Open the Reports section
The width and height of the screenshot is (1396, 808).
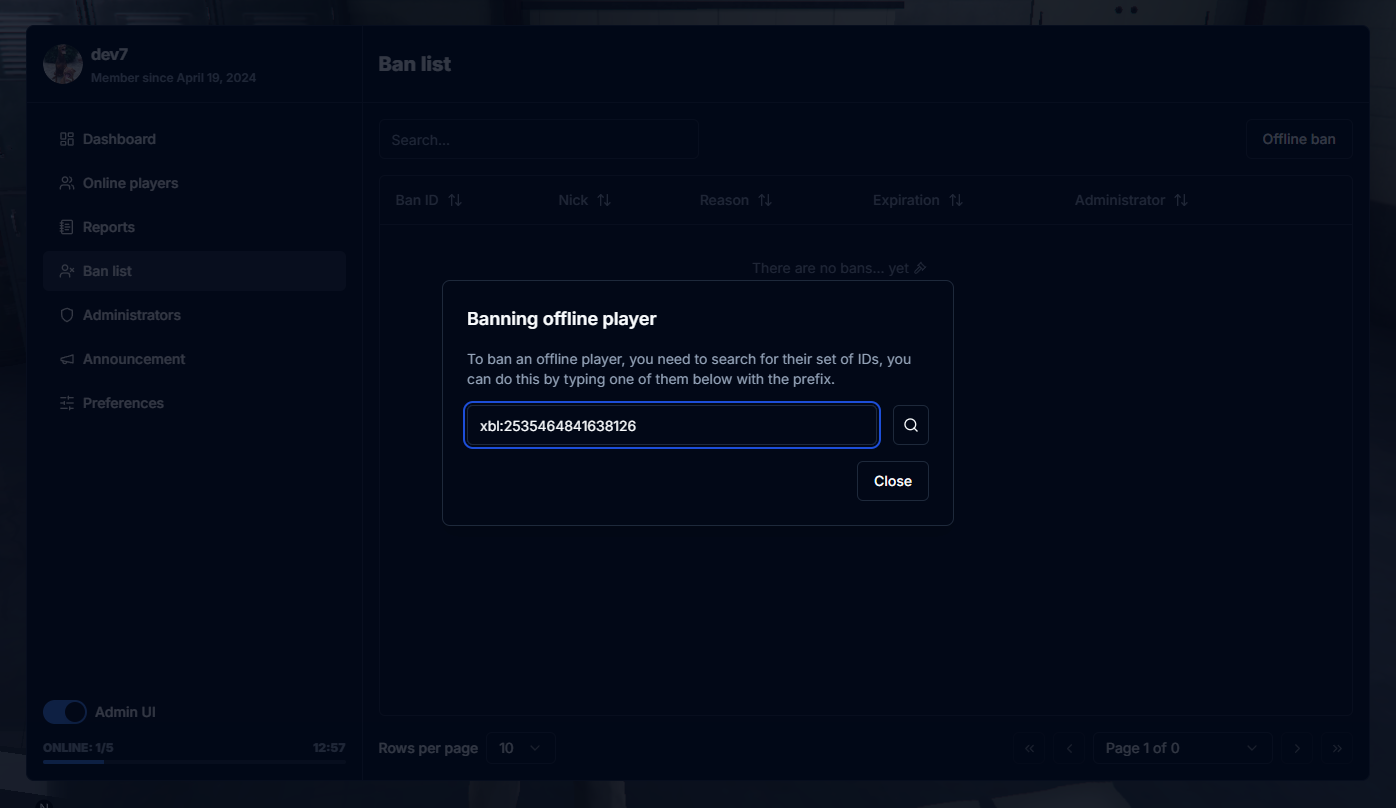(x=109, y=227)
